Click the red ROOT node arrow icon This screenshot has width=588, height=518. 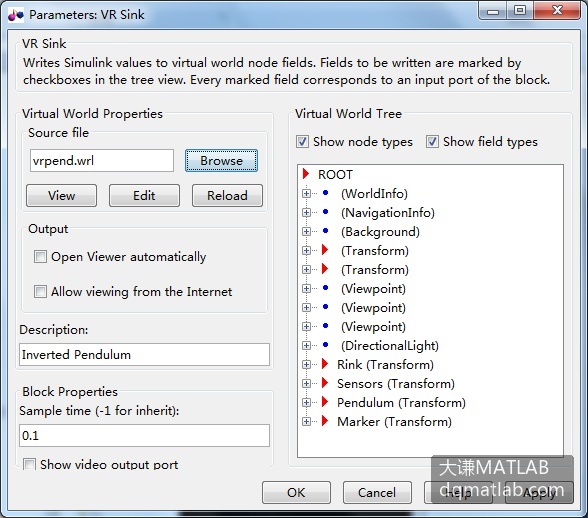(x=306, y=174)
